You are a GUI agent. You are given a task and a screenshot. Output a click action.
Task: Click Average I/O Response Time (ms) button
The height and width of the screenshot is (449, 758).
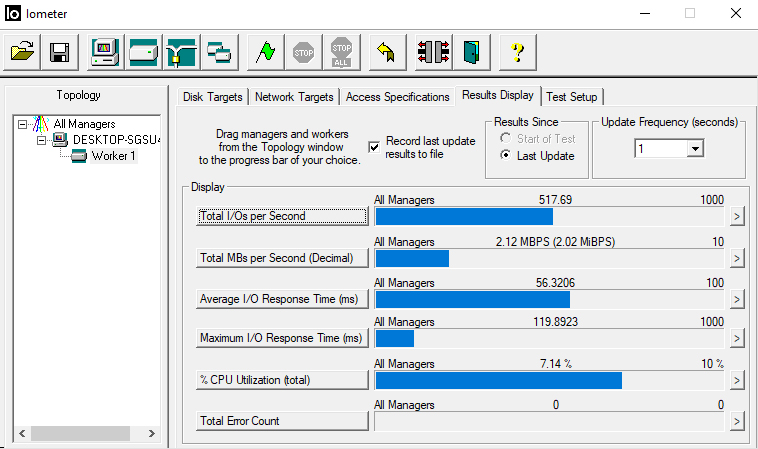282,299
